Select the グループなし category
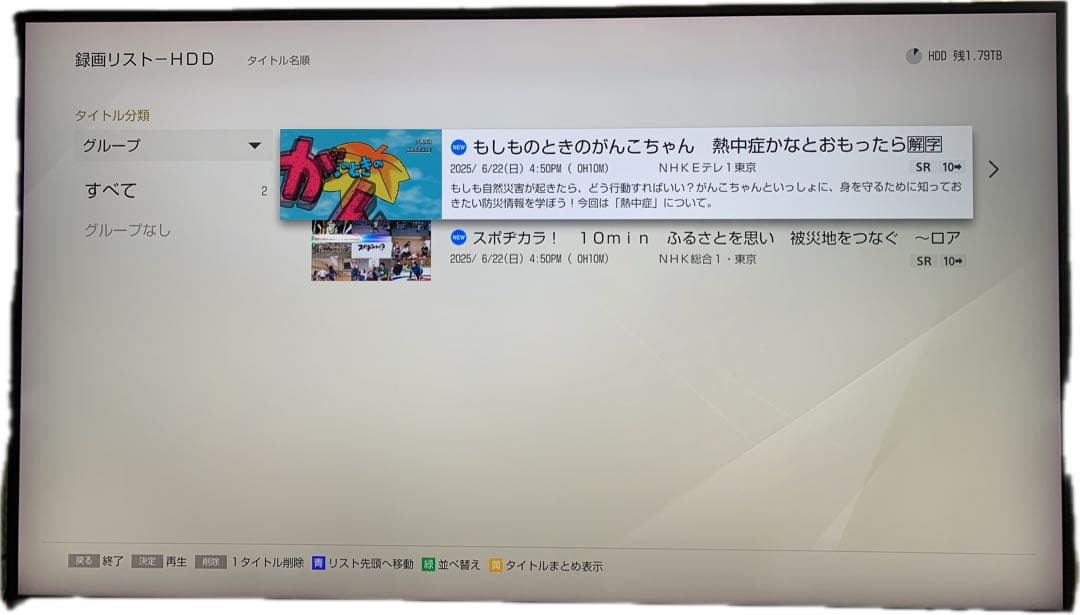Viewport: 1080px width, 615px height. pyautogui.click(x=128, y=230)
